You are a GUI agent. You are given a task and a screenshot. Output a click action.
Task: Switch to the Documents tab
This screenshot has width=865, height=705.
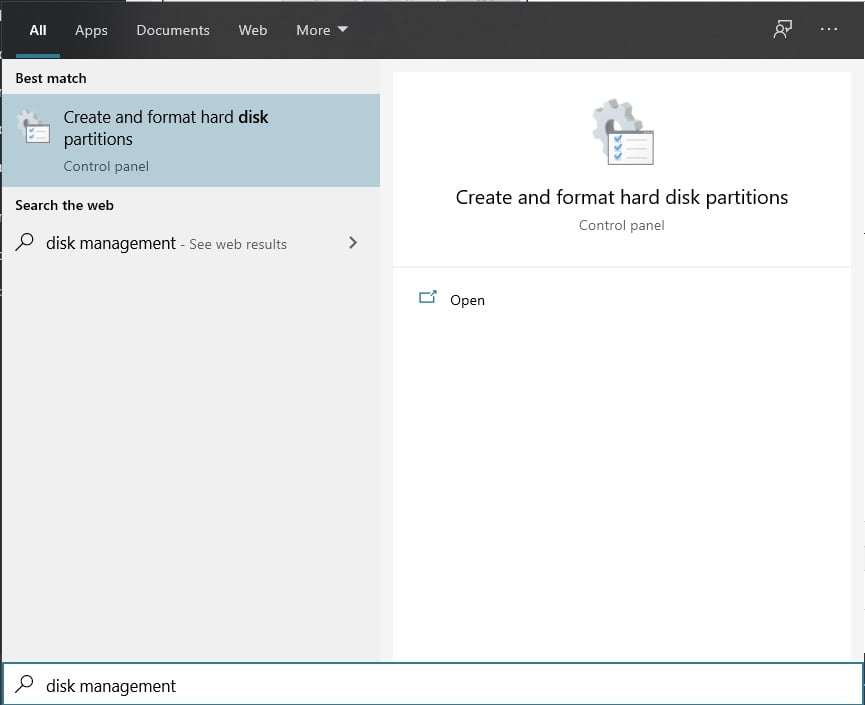(173, 30)
